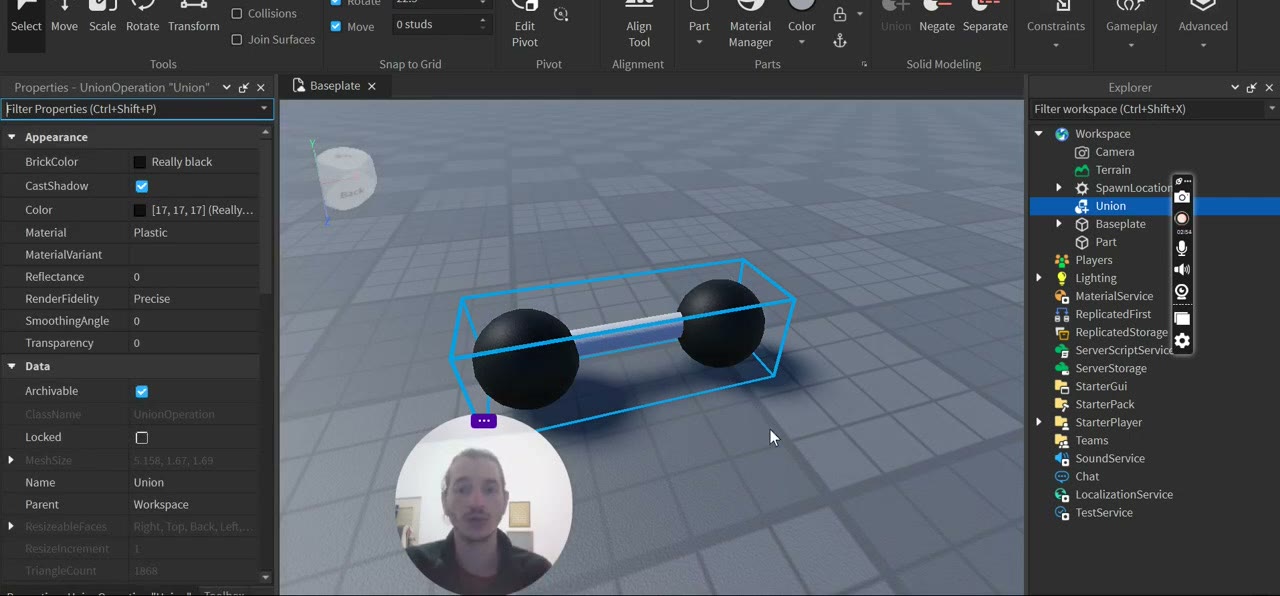
Task: Enable the Collisions checkbox
Action: 237,14
